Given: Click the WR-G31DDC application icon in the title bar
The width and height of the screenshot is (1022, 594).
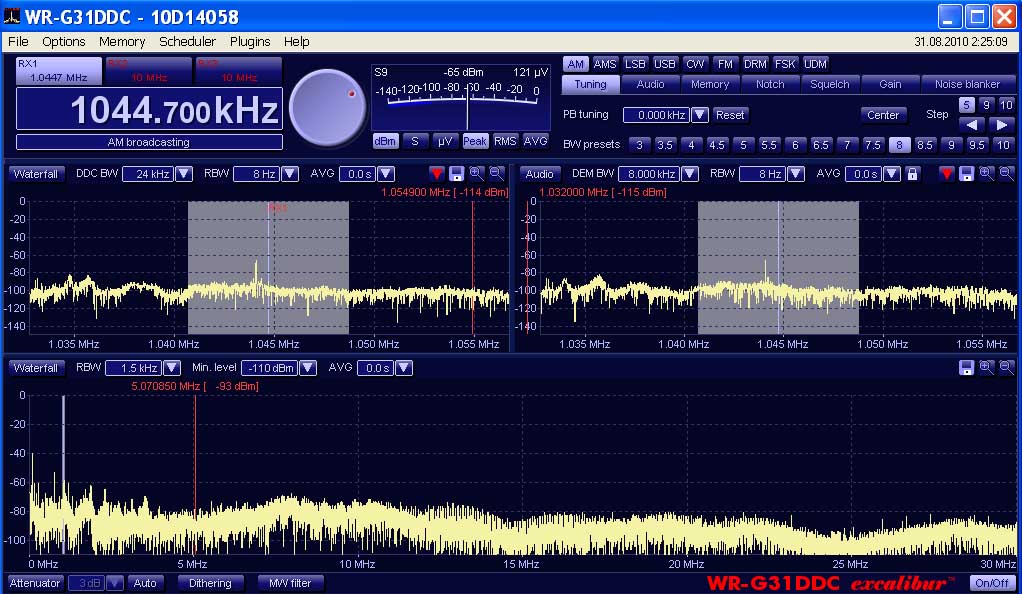Looking at the screenshot, I should pyautogui.click(x=12, y=16).
